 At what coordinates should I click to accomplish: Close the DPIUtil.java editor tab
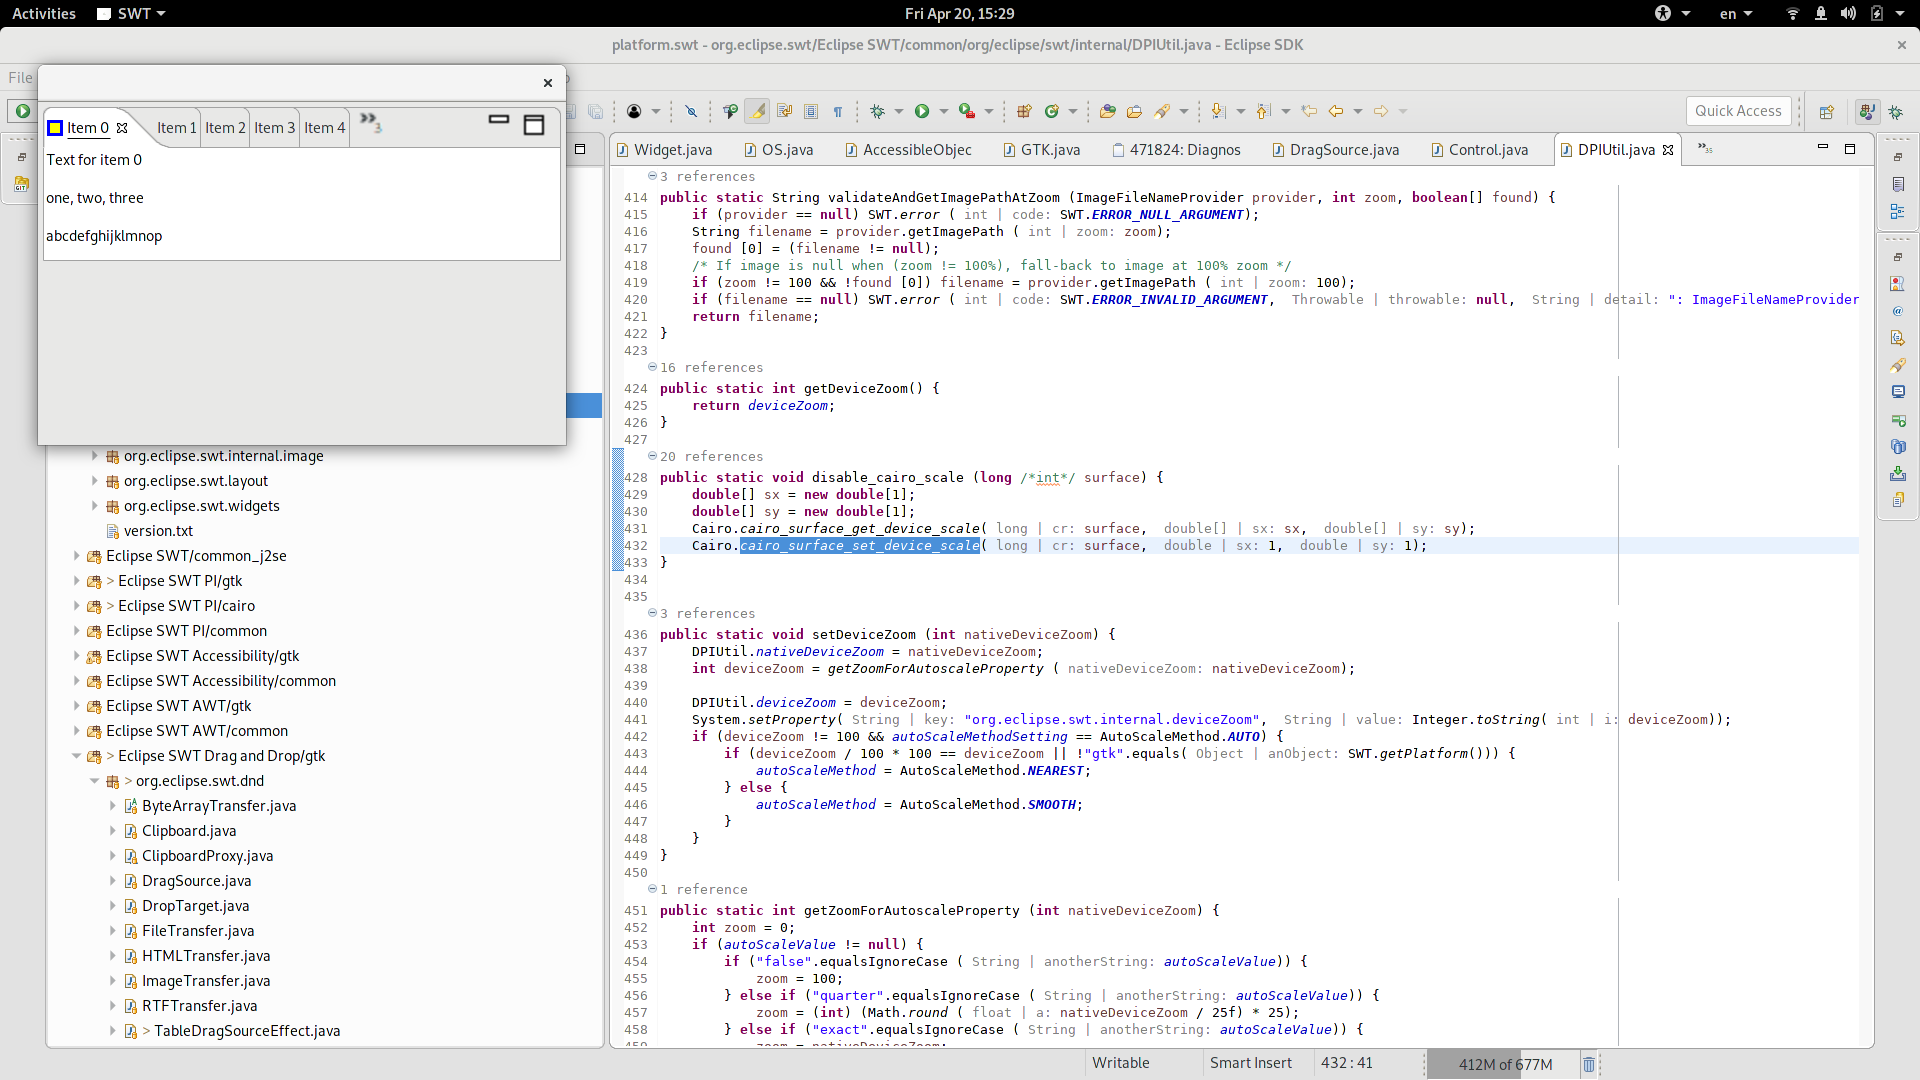(x=1668, y=150)
